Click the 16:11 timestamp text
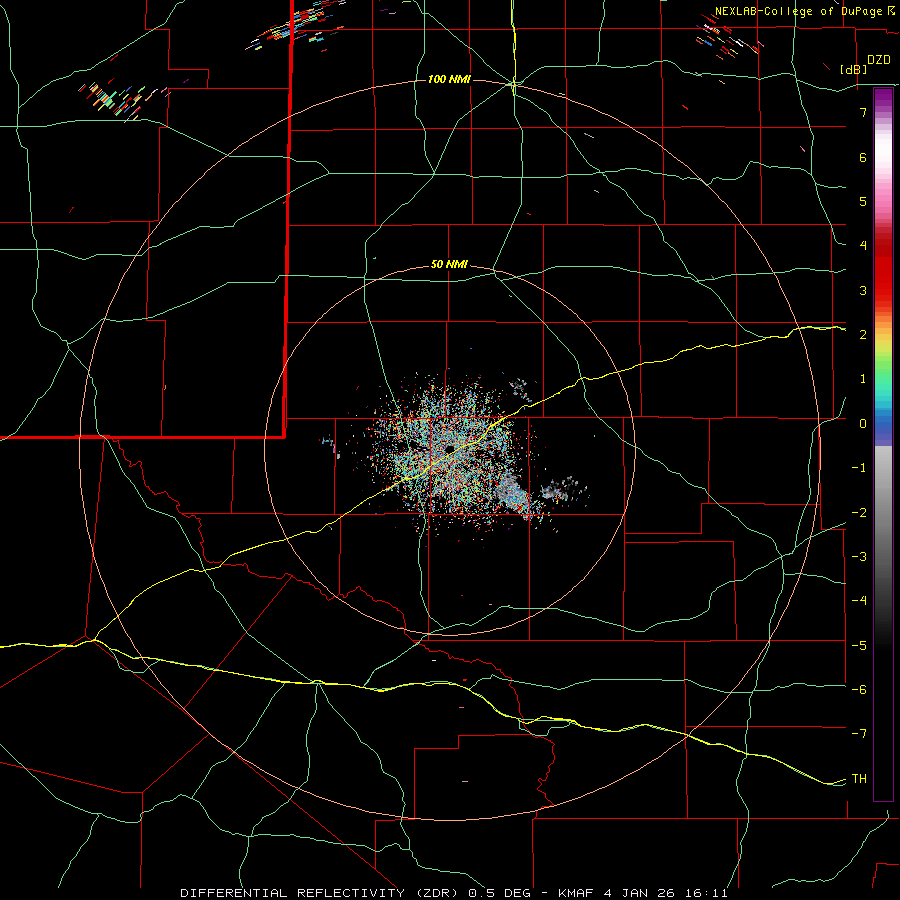The height and width of the screenshot is (900, 900). (705, 893)
